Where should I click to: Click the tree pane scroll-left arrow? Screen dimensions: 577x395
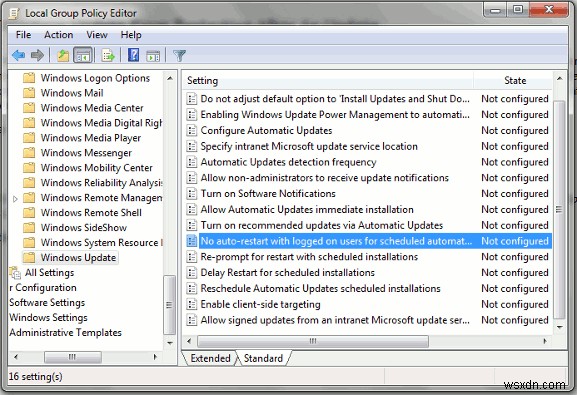click(15, 357)
